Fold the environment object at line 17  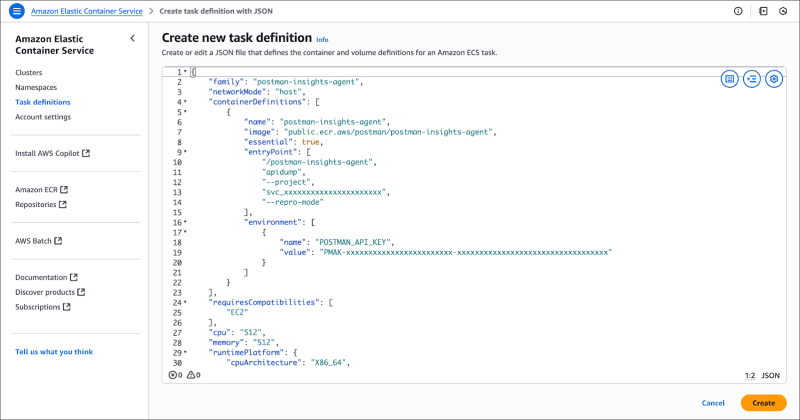(x=185, y=232)
